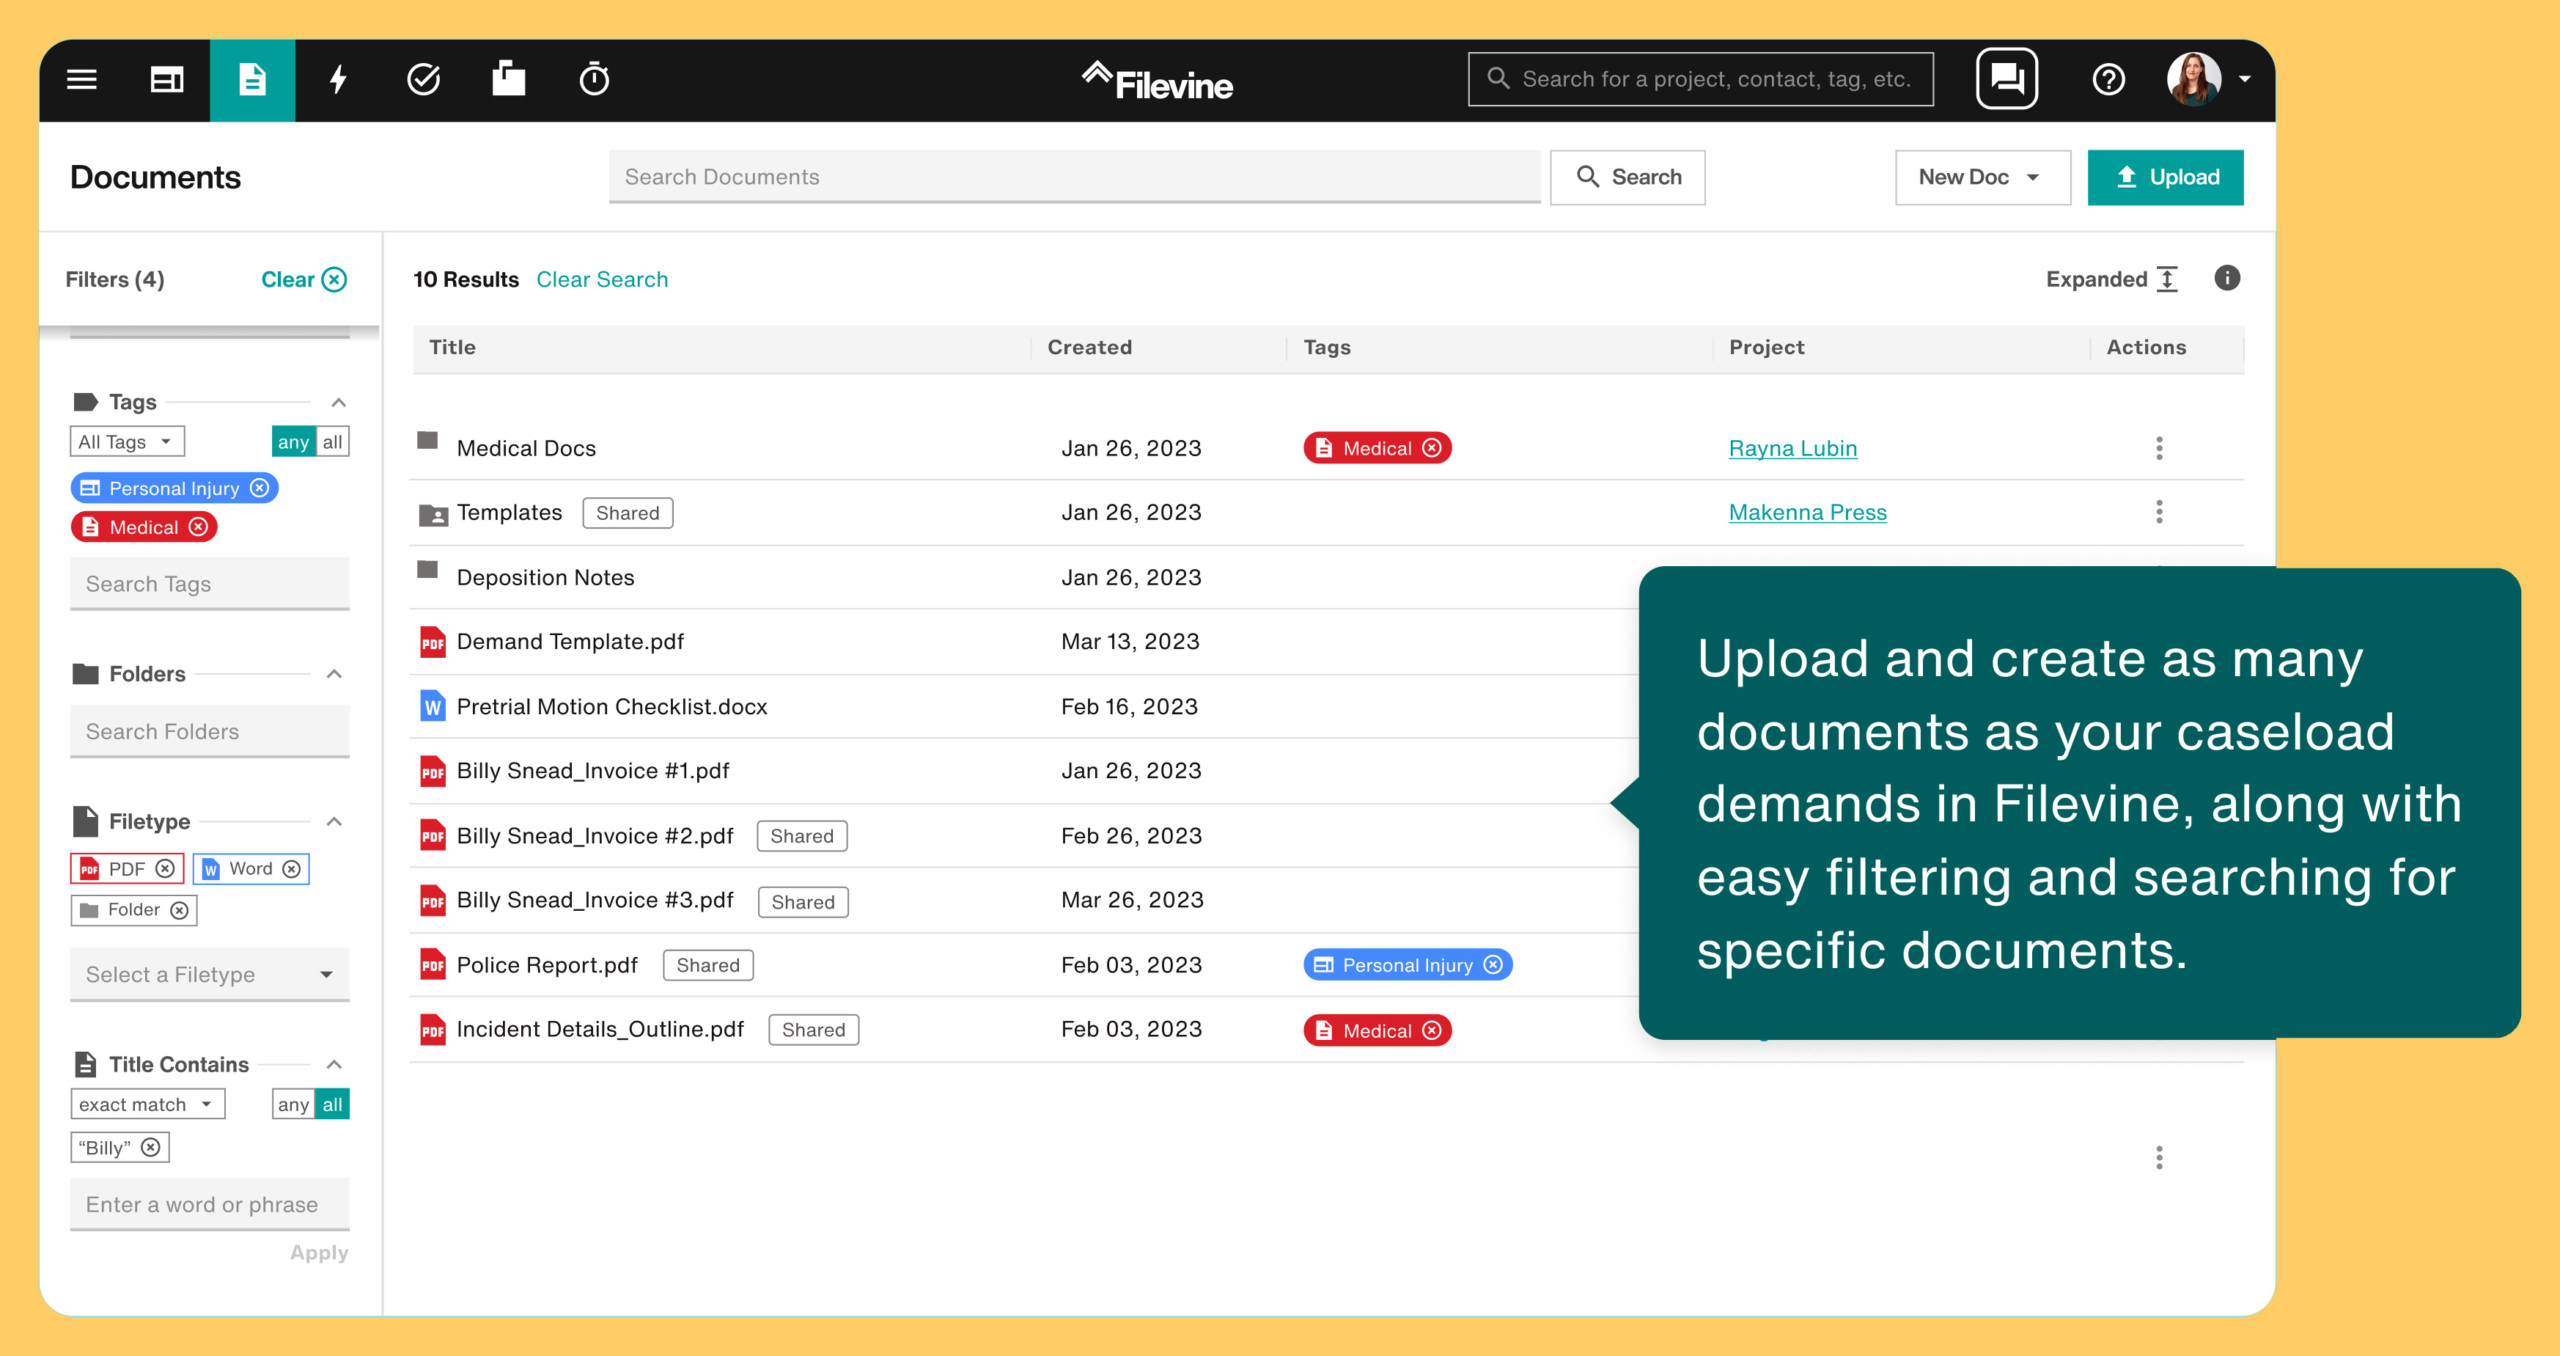Set tags match to any

click(x=293, y=441)
